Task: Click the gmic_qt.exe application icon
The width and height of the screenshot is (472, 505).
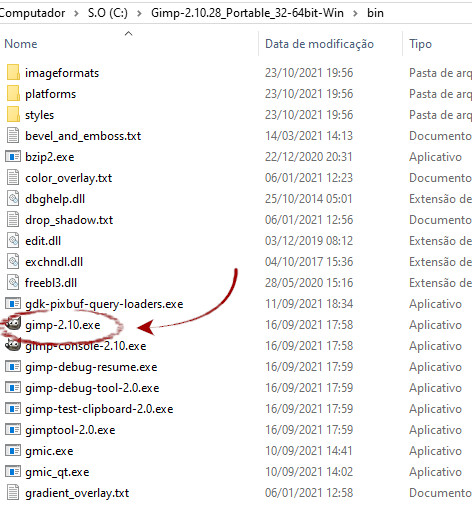Action: [13, 472]
